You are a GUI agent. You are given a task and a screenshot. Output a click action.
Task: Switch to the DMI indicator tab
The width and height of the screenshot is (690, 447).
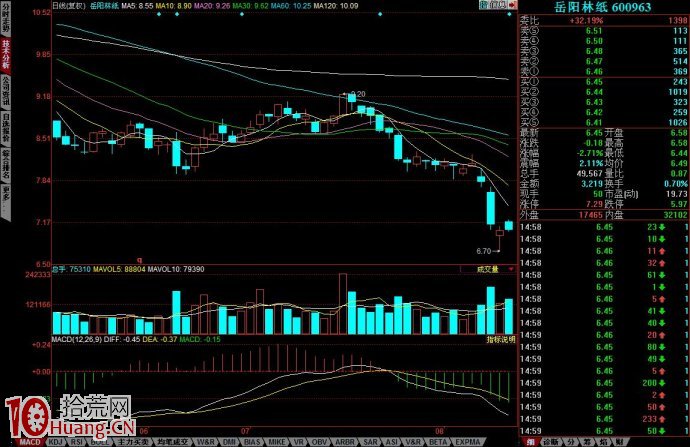coord(230,442)
